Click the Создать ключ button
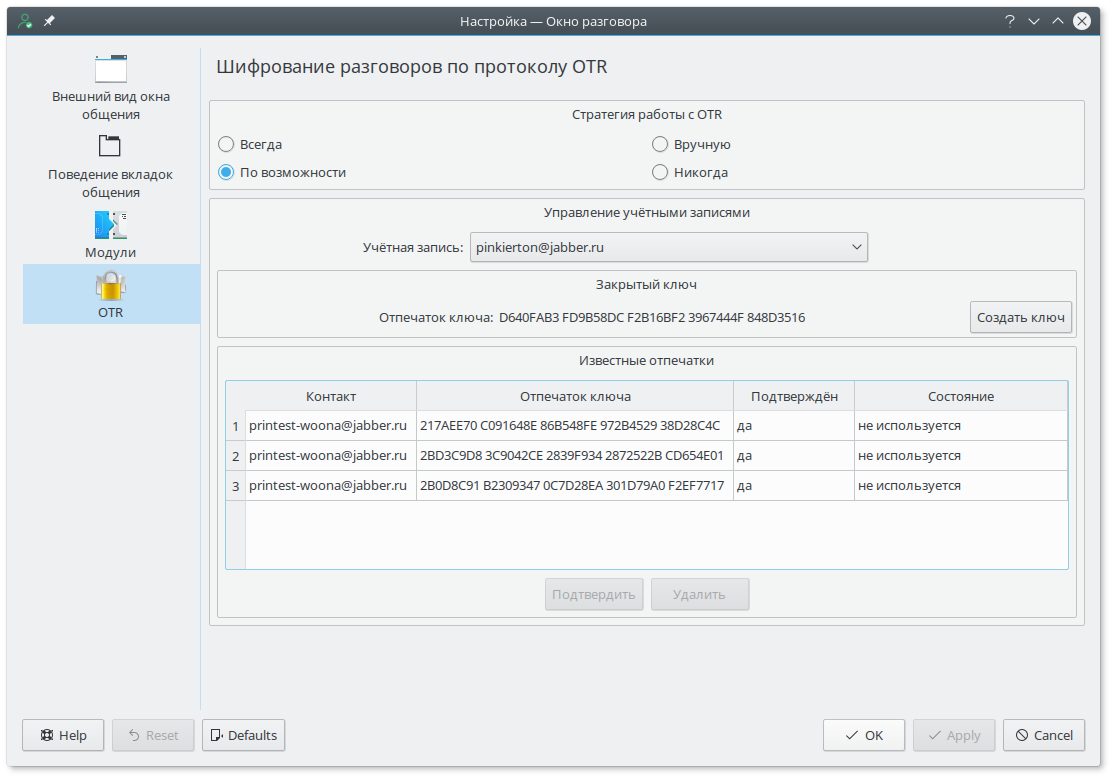The image size is (1113, 779). (x=1021, y=317)
